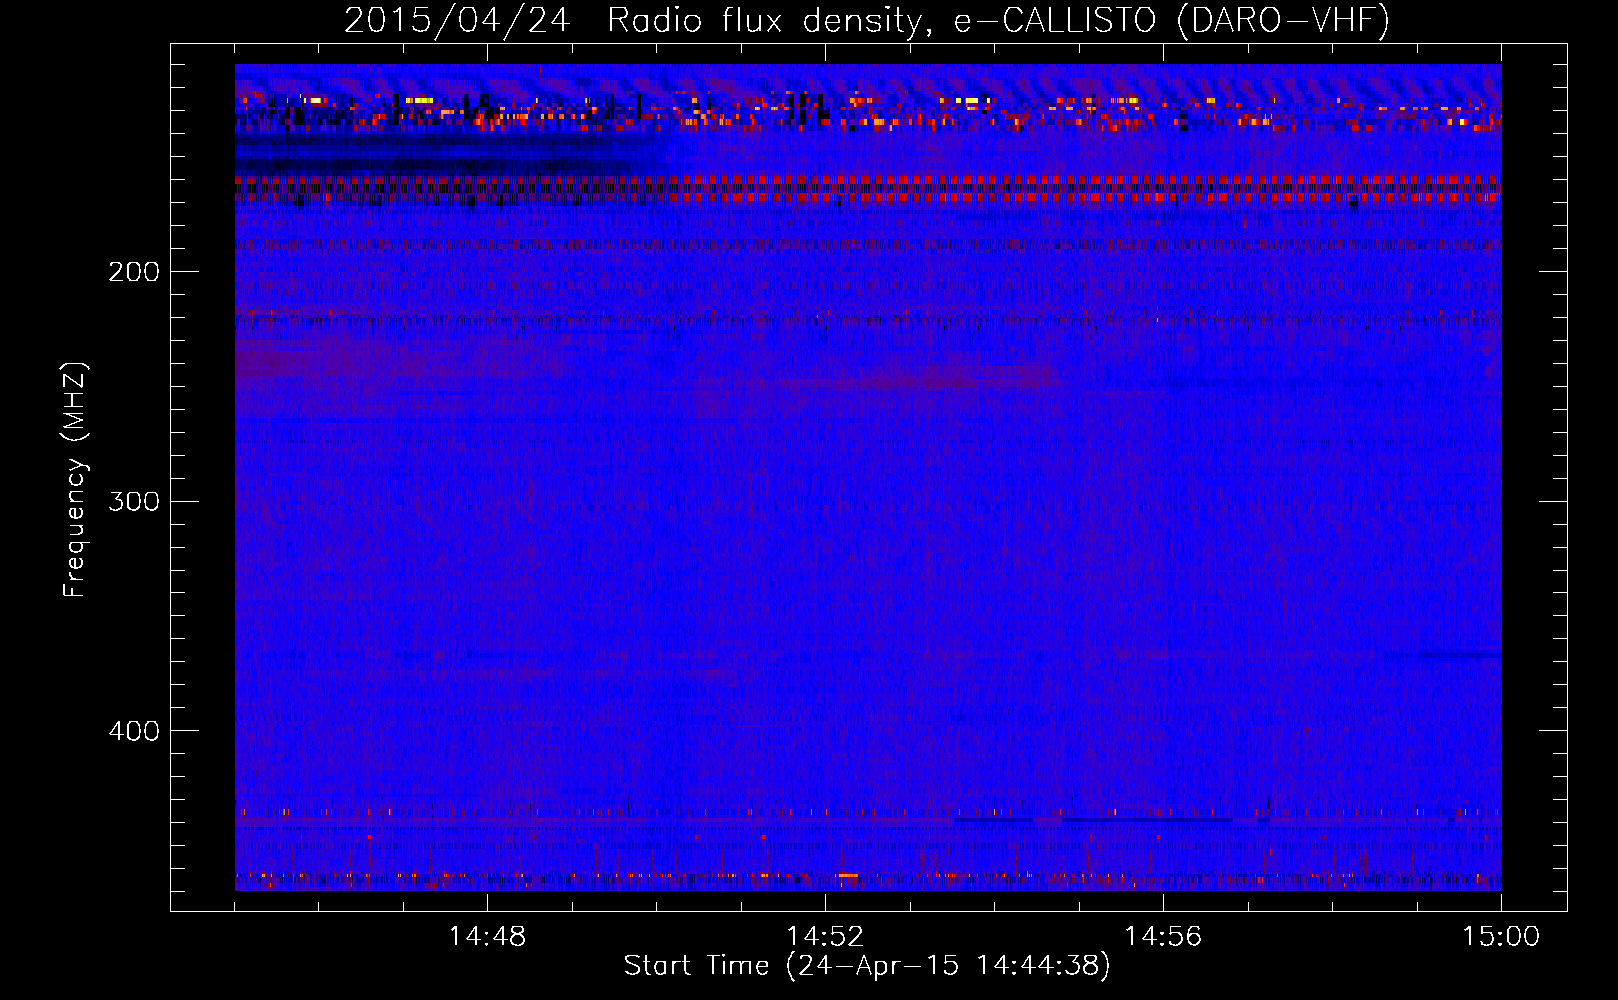Click the plot title "Radio flux density, e-CALLISTO (DARO-VHF)"
Viewport: 1618px width, 1000px height.
coord(998,21)
